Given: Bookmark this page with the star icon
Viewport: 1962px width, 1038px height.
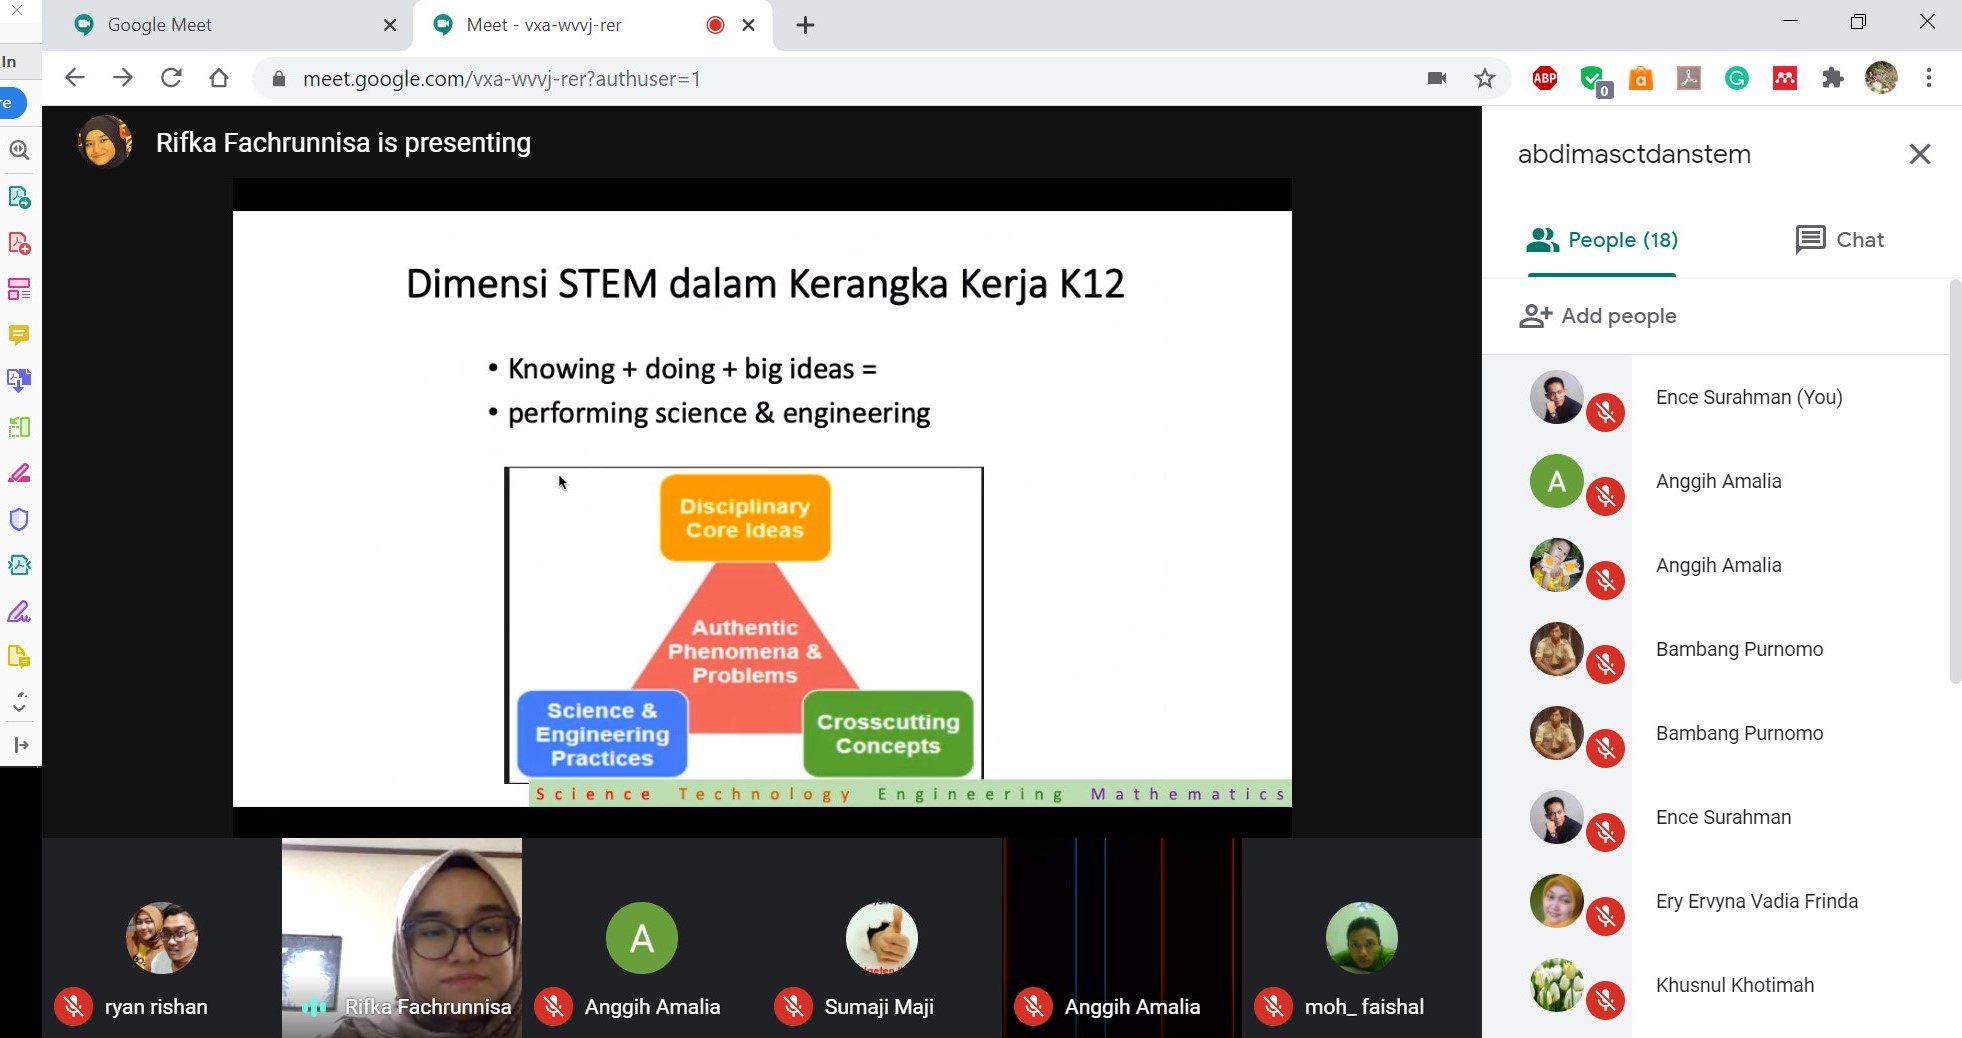Looking at the screenshot, I should 1485,78.
